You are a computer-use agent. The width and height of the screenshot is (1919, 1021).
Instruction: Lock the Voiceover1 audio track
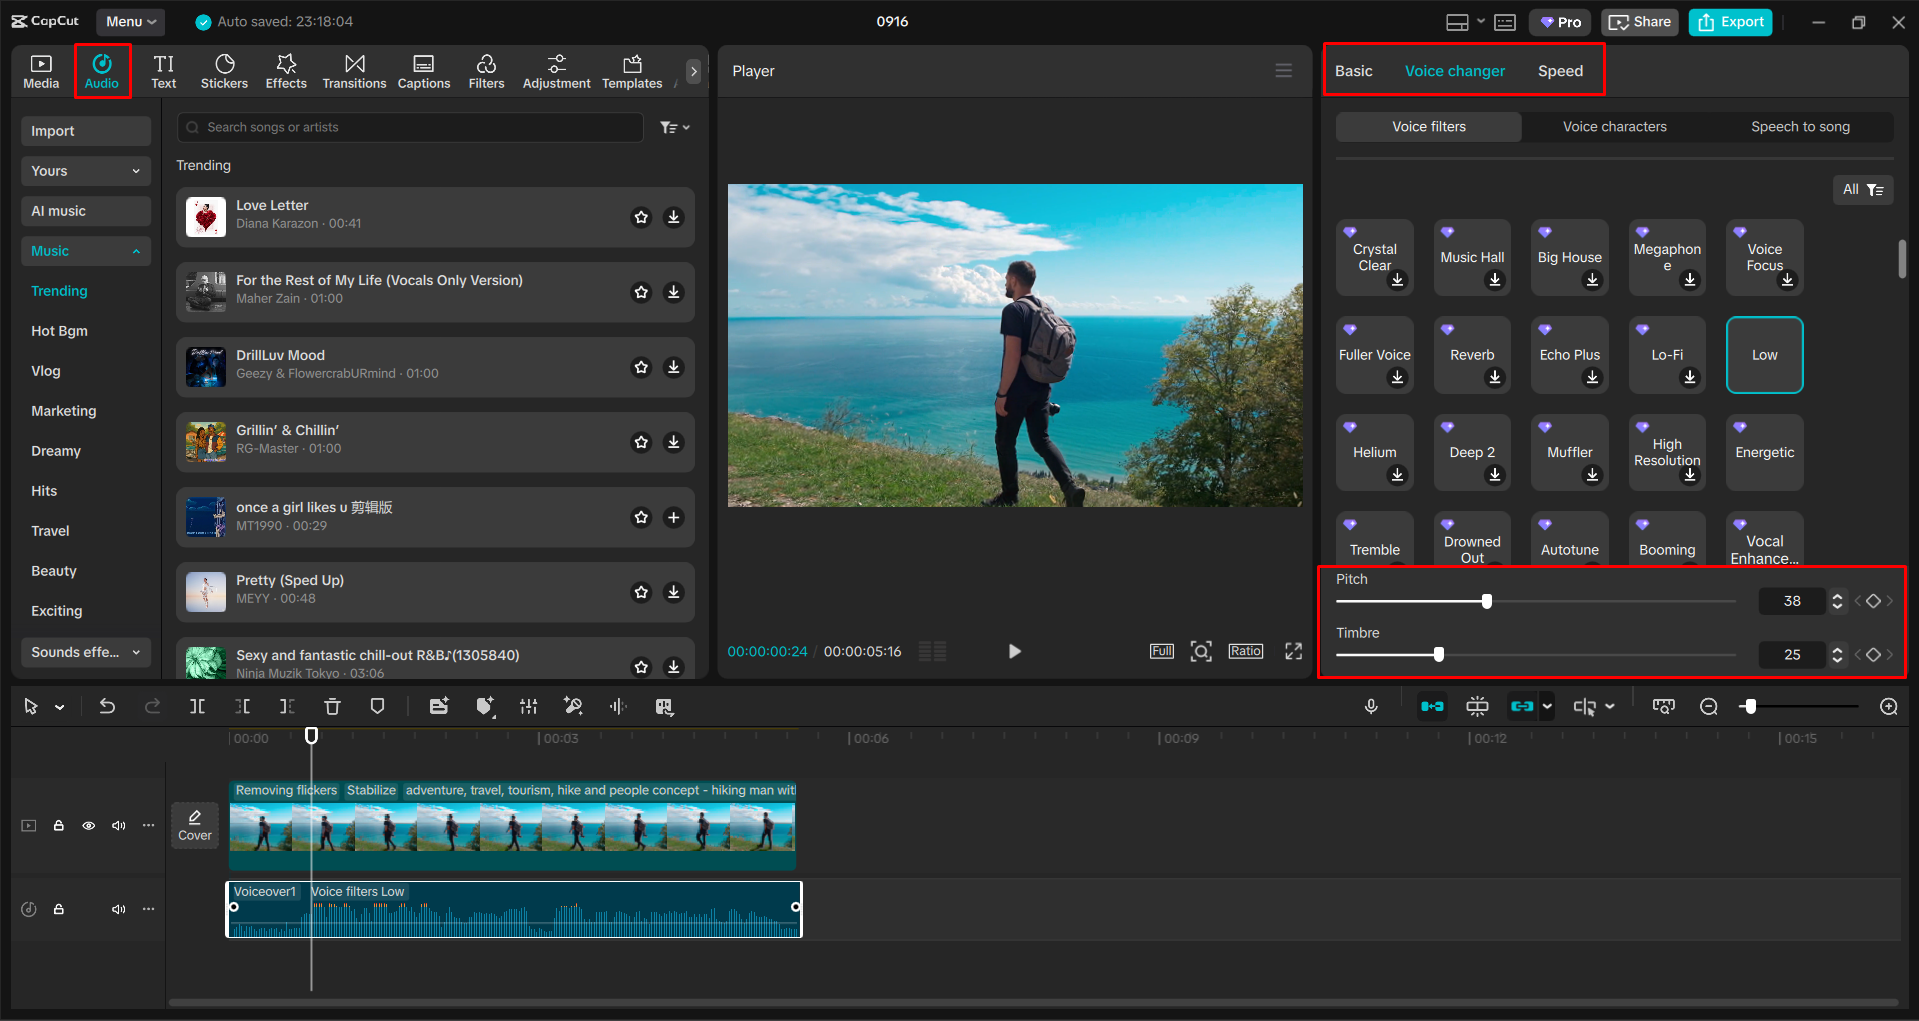tap(59, 909)
